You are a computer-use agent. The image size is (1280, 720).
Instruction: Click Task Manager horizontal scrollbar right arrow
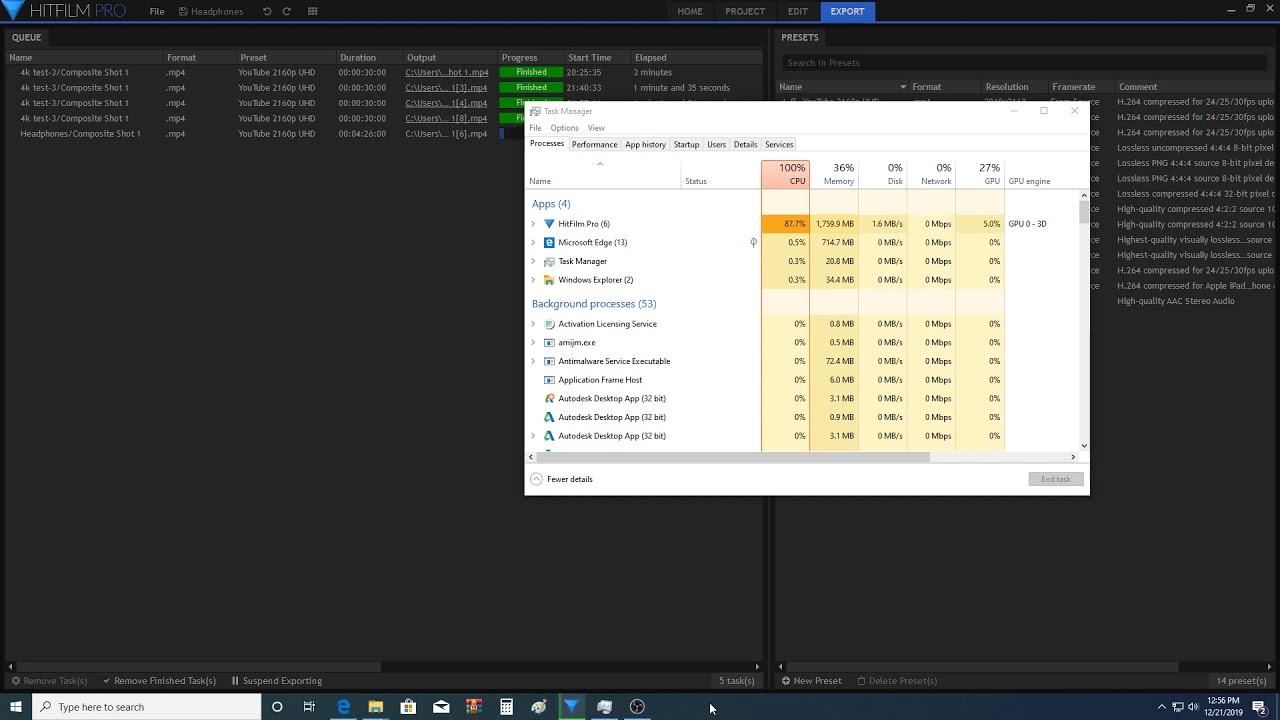[1073, 457]
